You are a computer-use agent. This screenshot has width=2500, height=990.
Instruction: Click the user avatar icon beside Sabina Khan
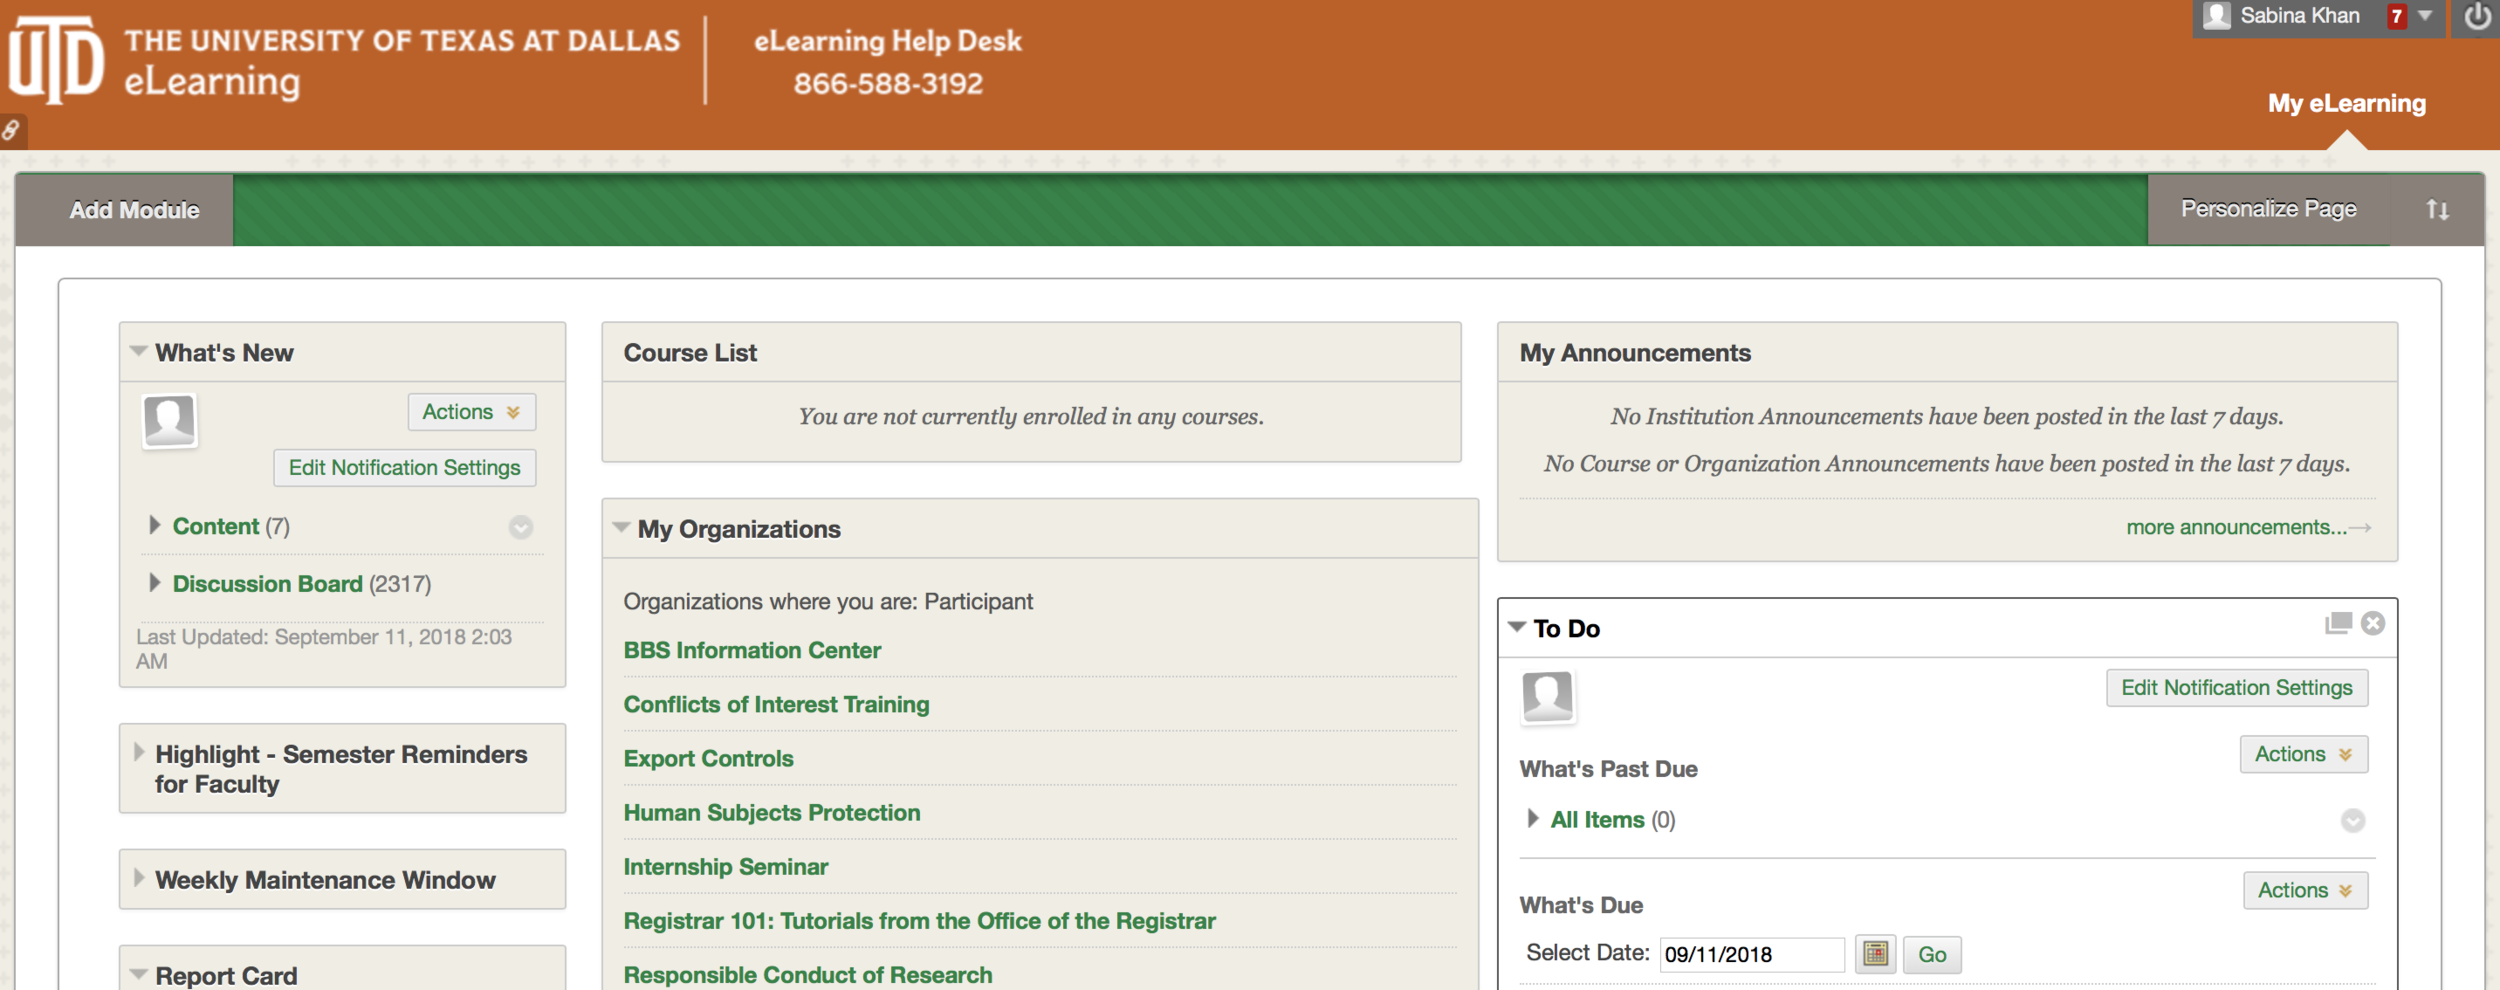tap(2216, 16)
